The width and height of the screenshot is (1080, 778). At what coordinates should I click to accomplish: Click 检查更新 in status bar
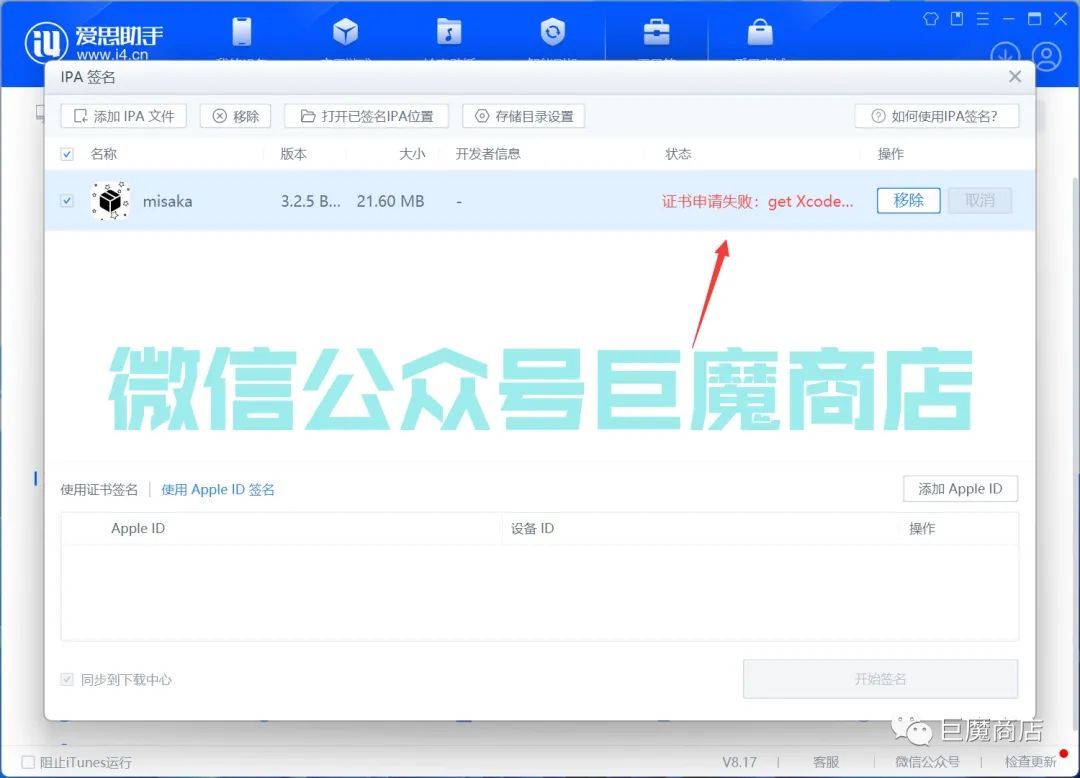[x=1030, y=762]
